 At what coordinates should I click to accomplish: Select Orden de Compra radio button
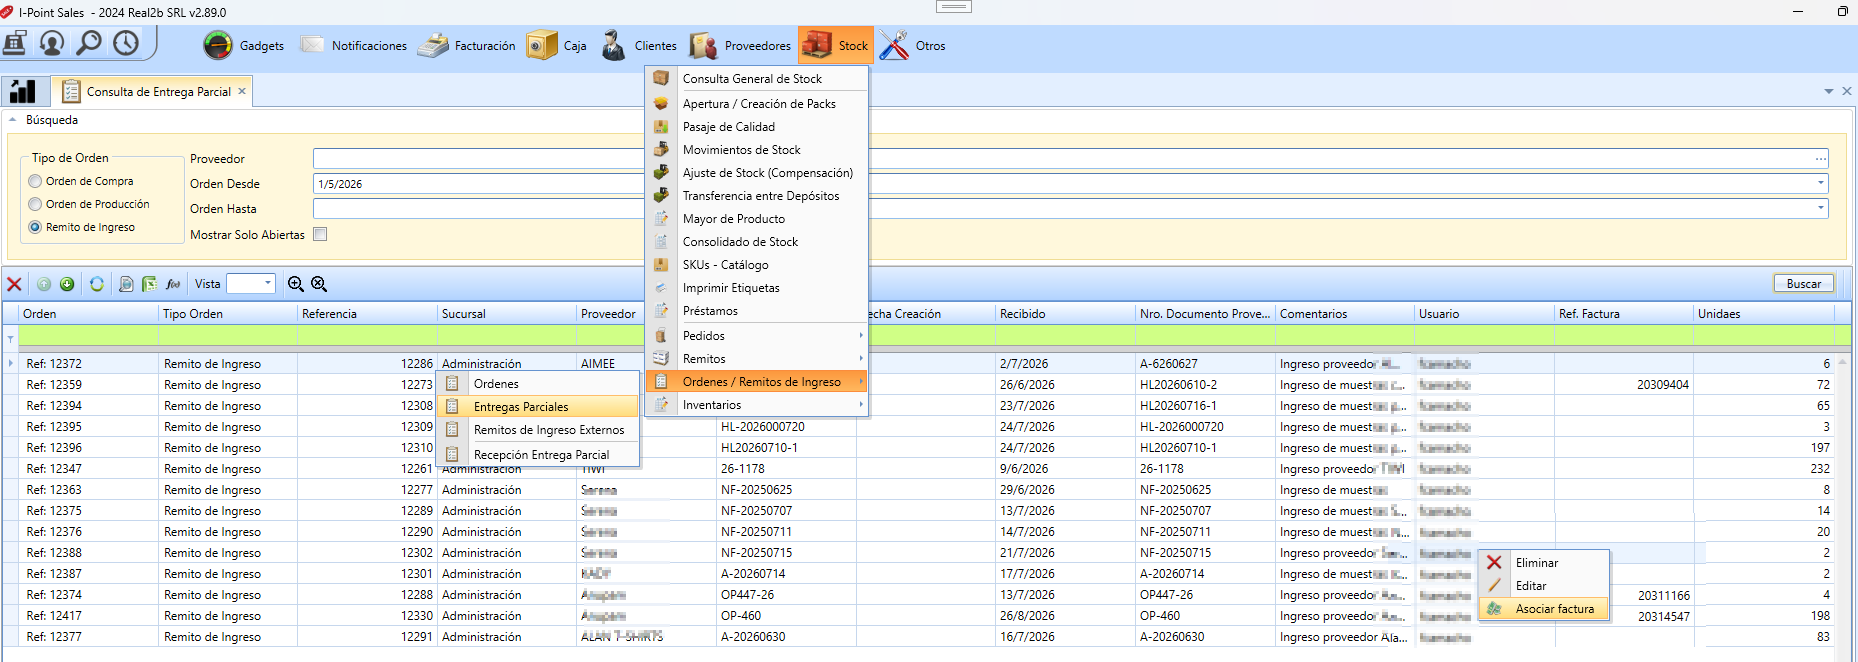click(36, 181)
